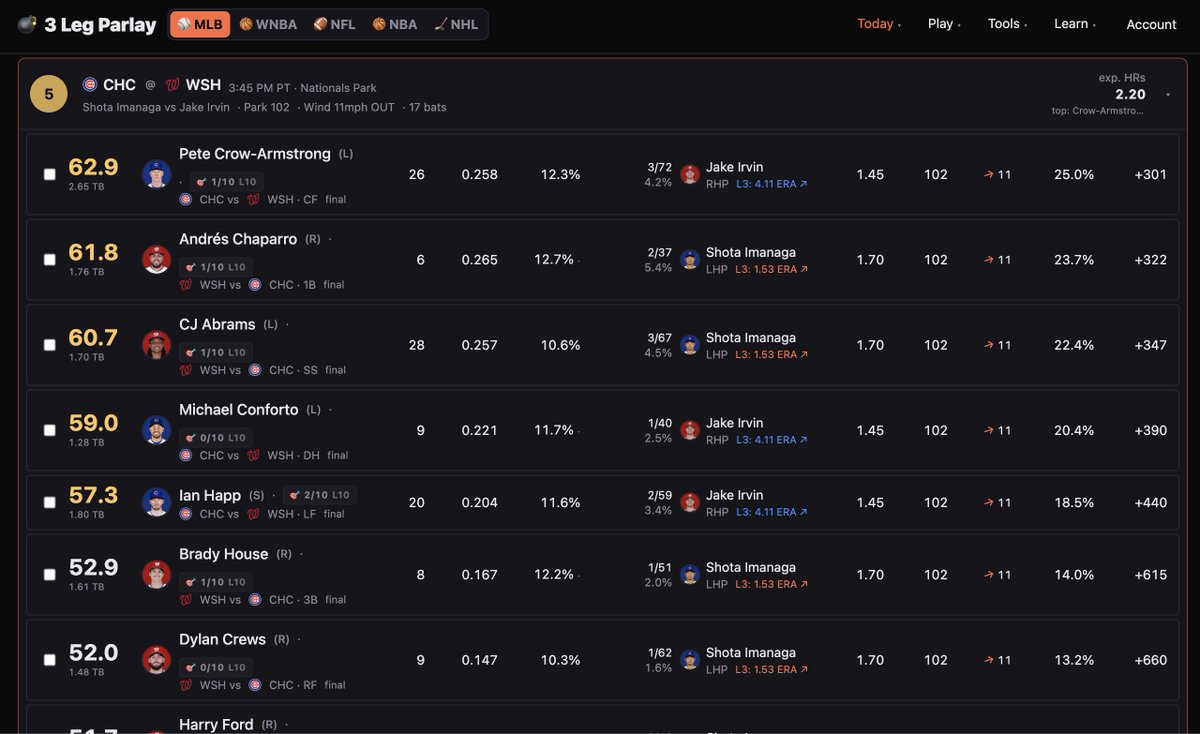Click the wind arrow icon in Ian Happ row
Viewport: 1200px width, 734px height.
coord(988,502)
